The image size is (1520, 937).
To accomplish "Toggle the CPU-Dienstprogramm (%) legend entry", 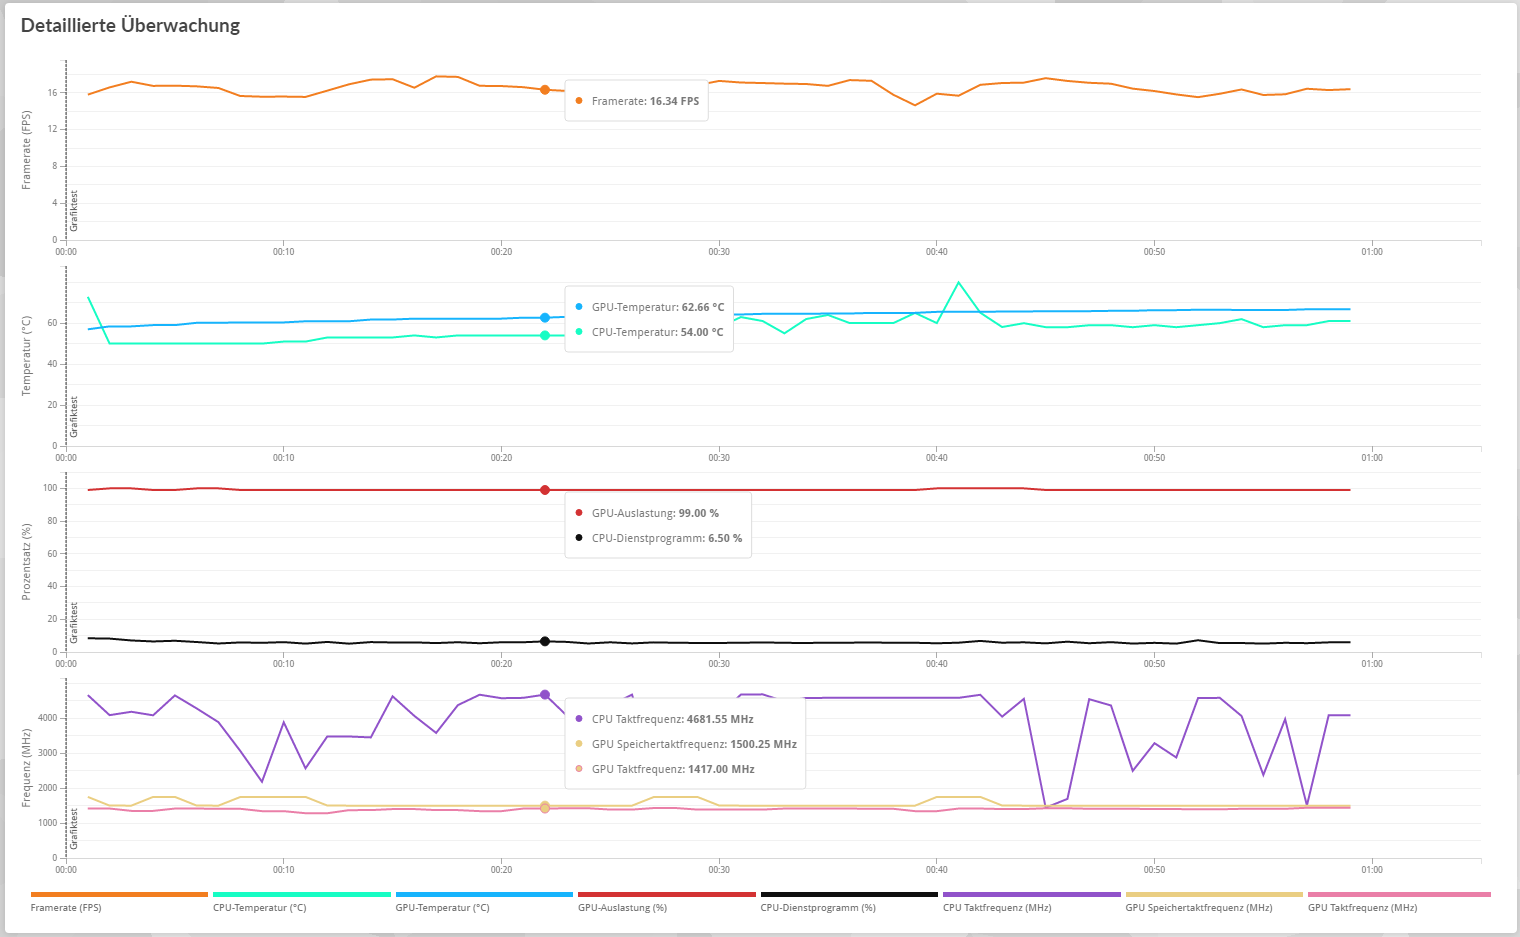I will (x=849, y=902).
